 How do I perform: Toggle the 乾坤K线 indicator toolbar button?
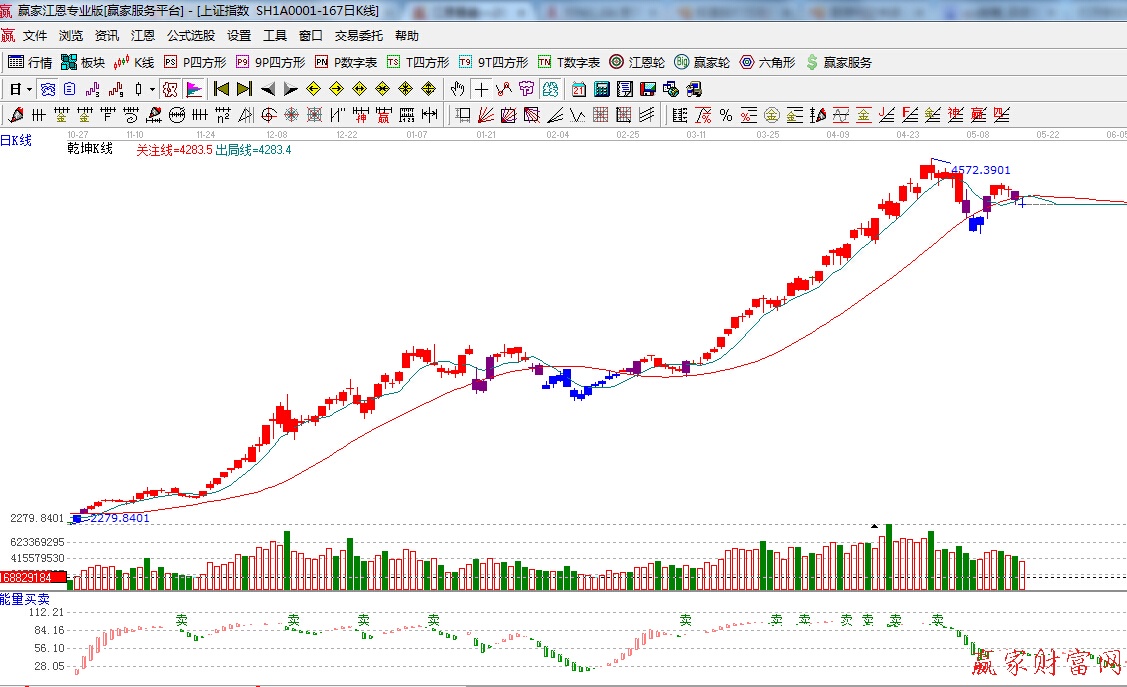170,89
